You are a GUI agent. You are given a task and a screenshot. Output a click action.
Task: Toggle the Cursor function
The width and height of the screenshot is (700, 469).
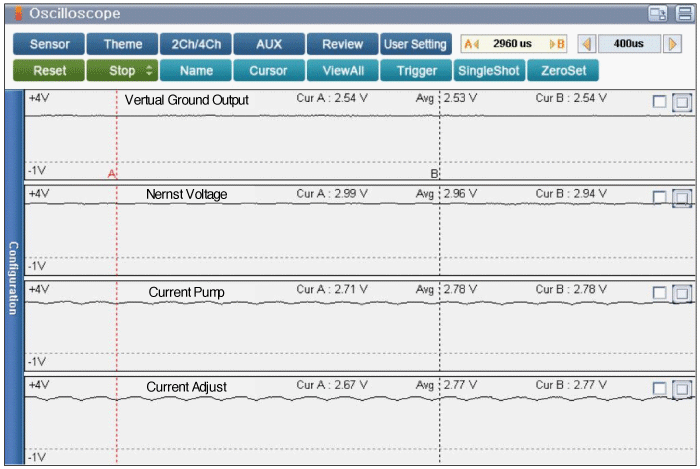click(269, 71)
